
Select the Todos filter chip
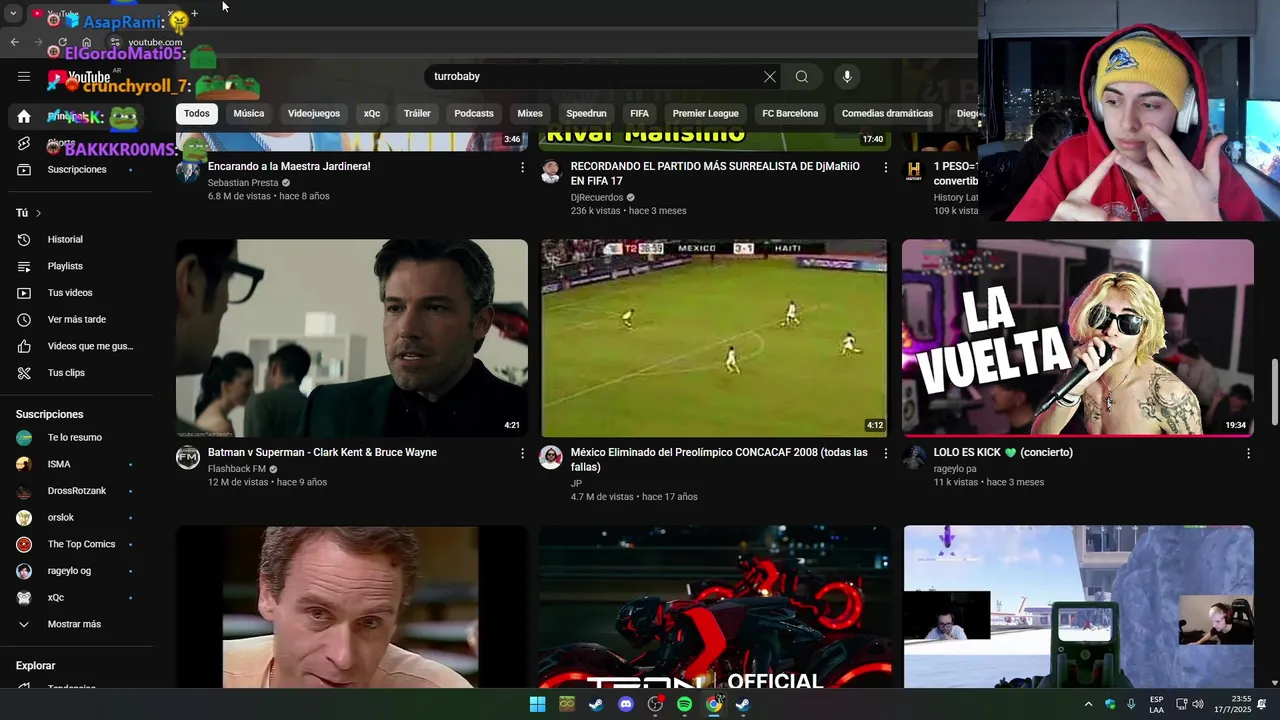point(197,113)
